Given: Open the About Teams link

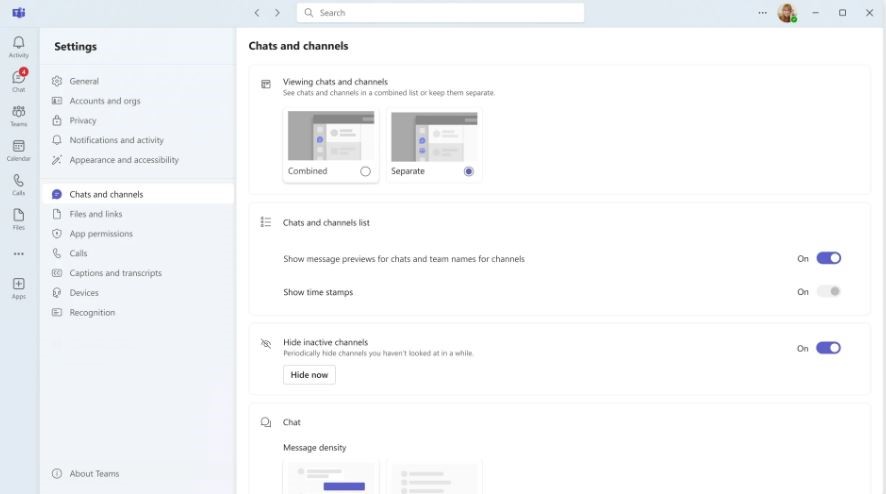Looking at the screenshot, I should click(94, 474).
